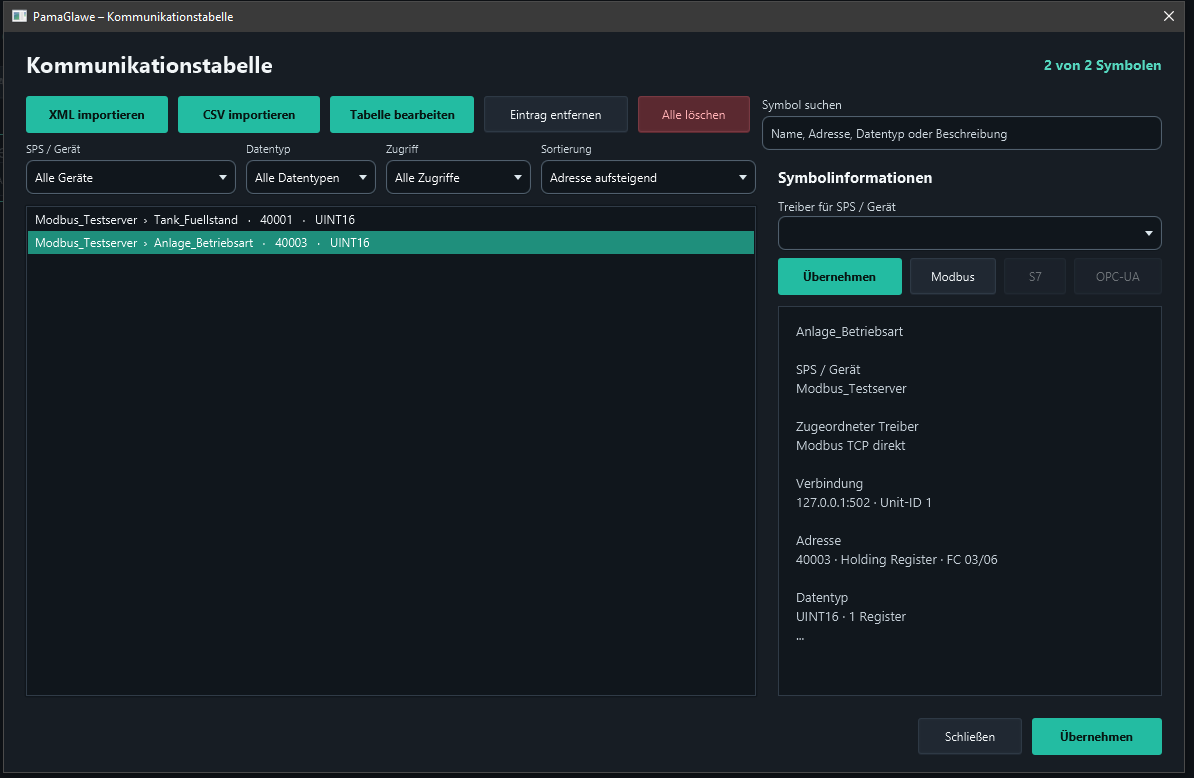Click the "UINT16 · 1 Register" data type text
The height and width of the screenshot is (778, 1194).
pos(851,617)
